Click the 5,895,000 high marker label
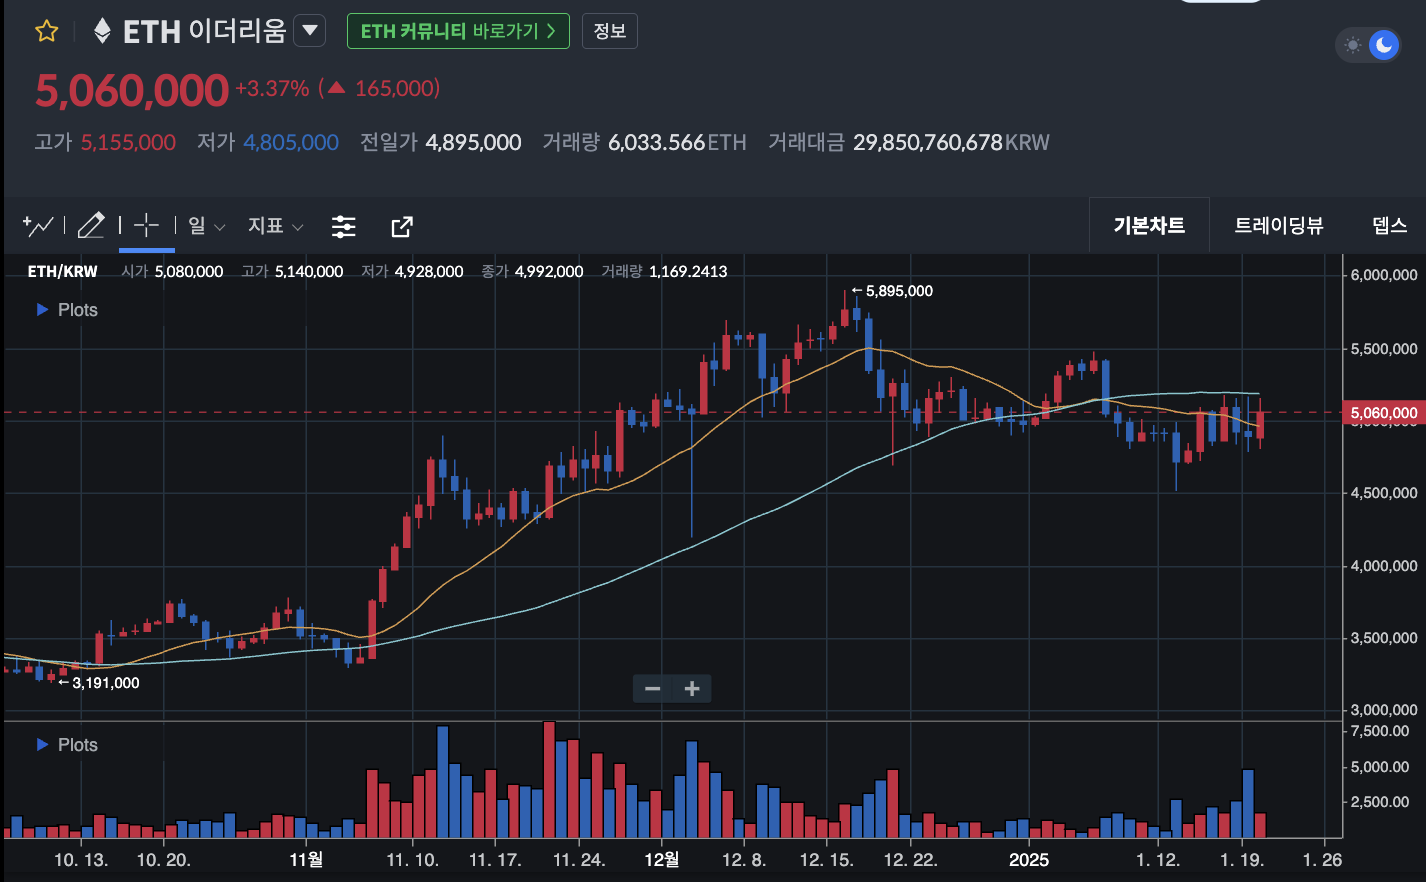 click(x=899, y=291)
